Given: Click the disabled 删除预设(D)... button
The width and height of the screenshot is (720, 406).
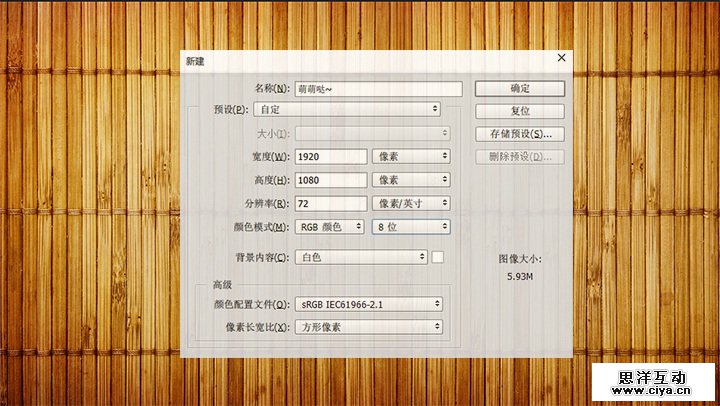Looking at the screenshot, I should (x=520, y=157).
